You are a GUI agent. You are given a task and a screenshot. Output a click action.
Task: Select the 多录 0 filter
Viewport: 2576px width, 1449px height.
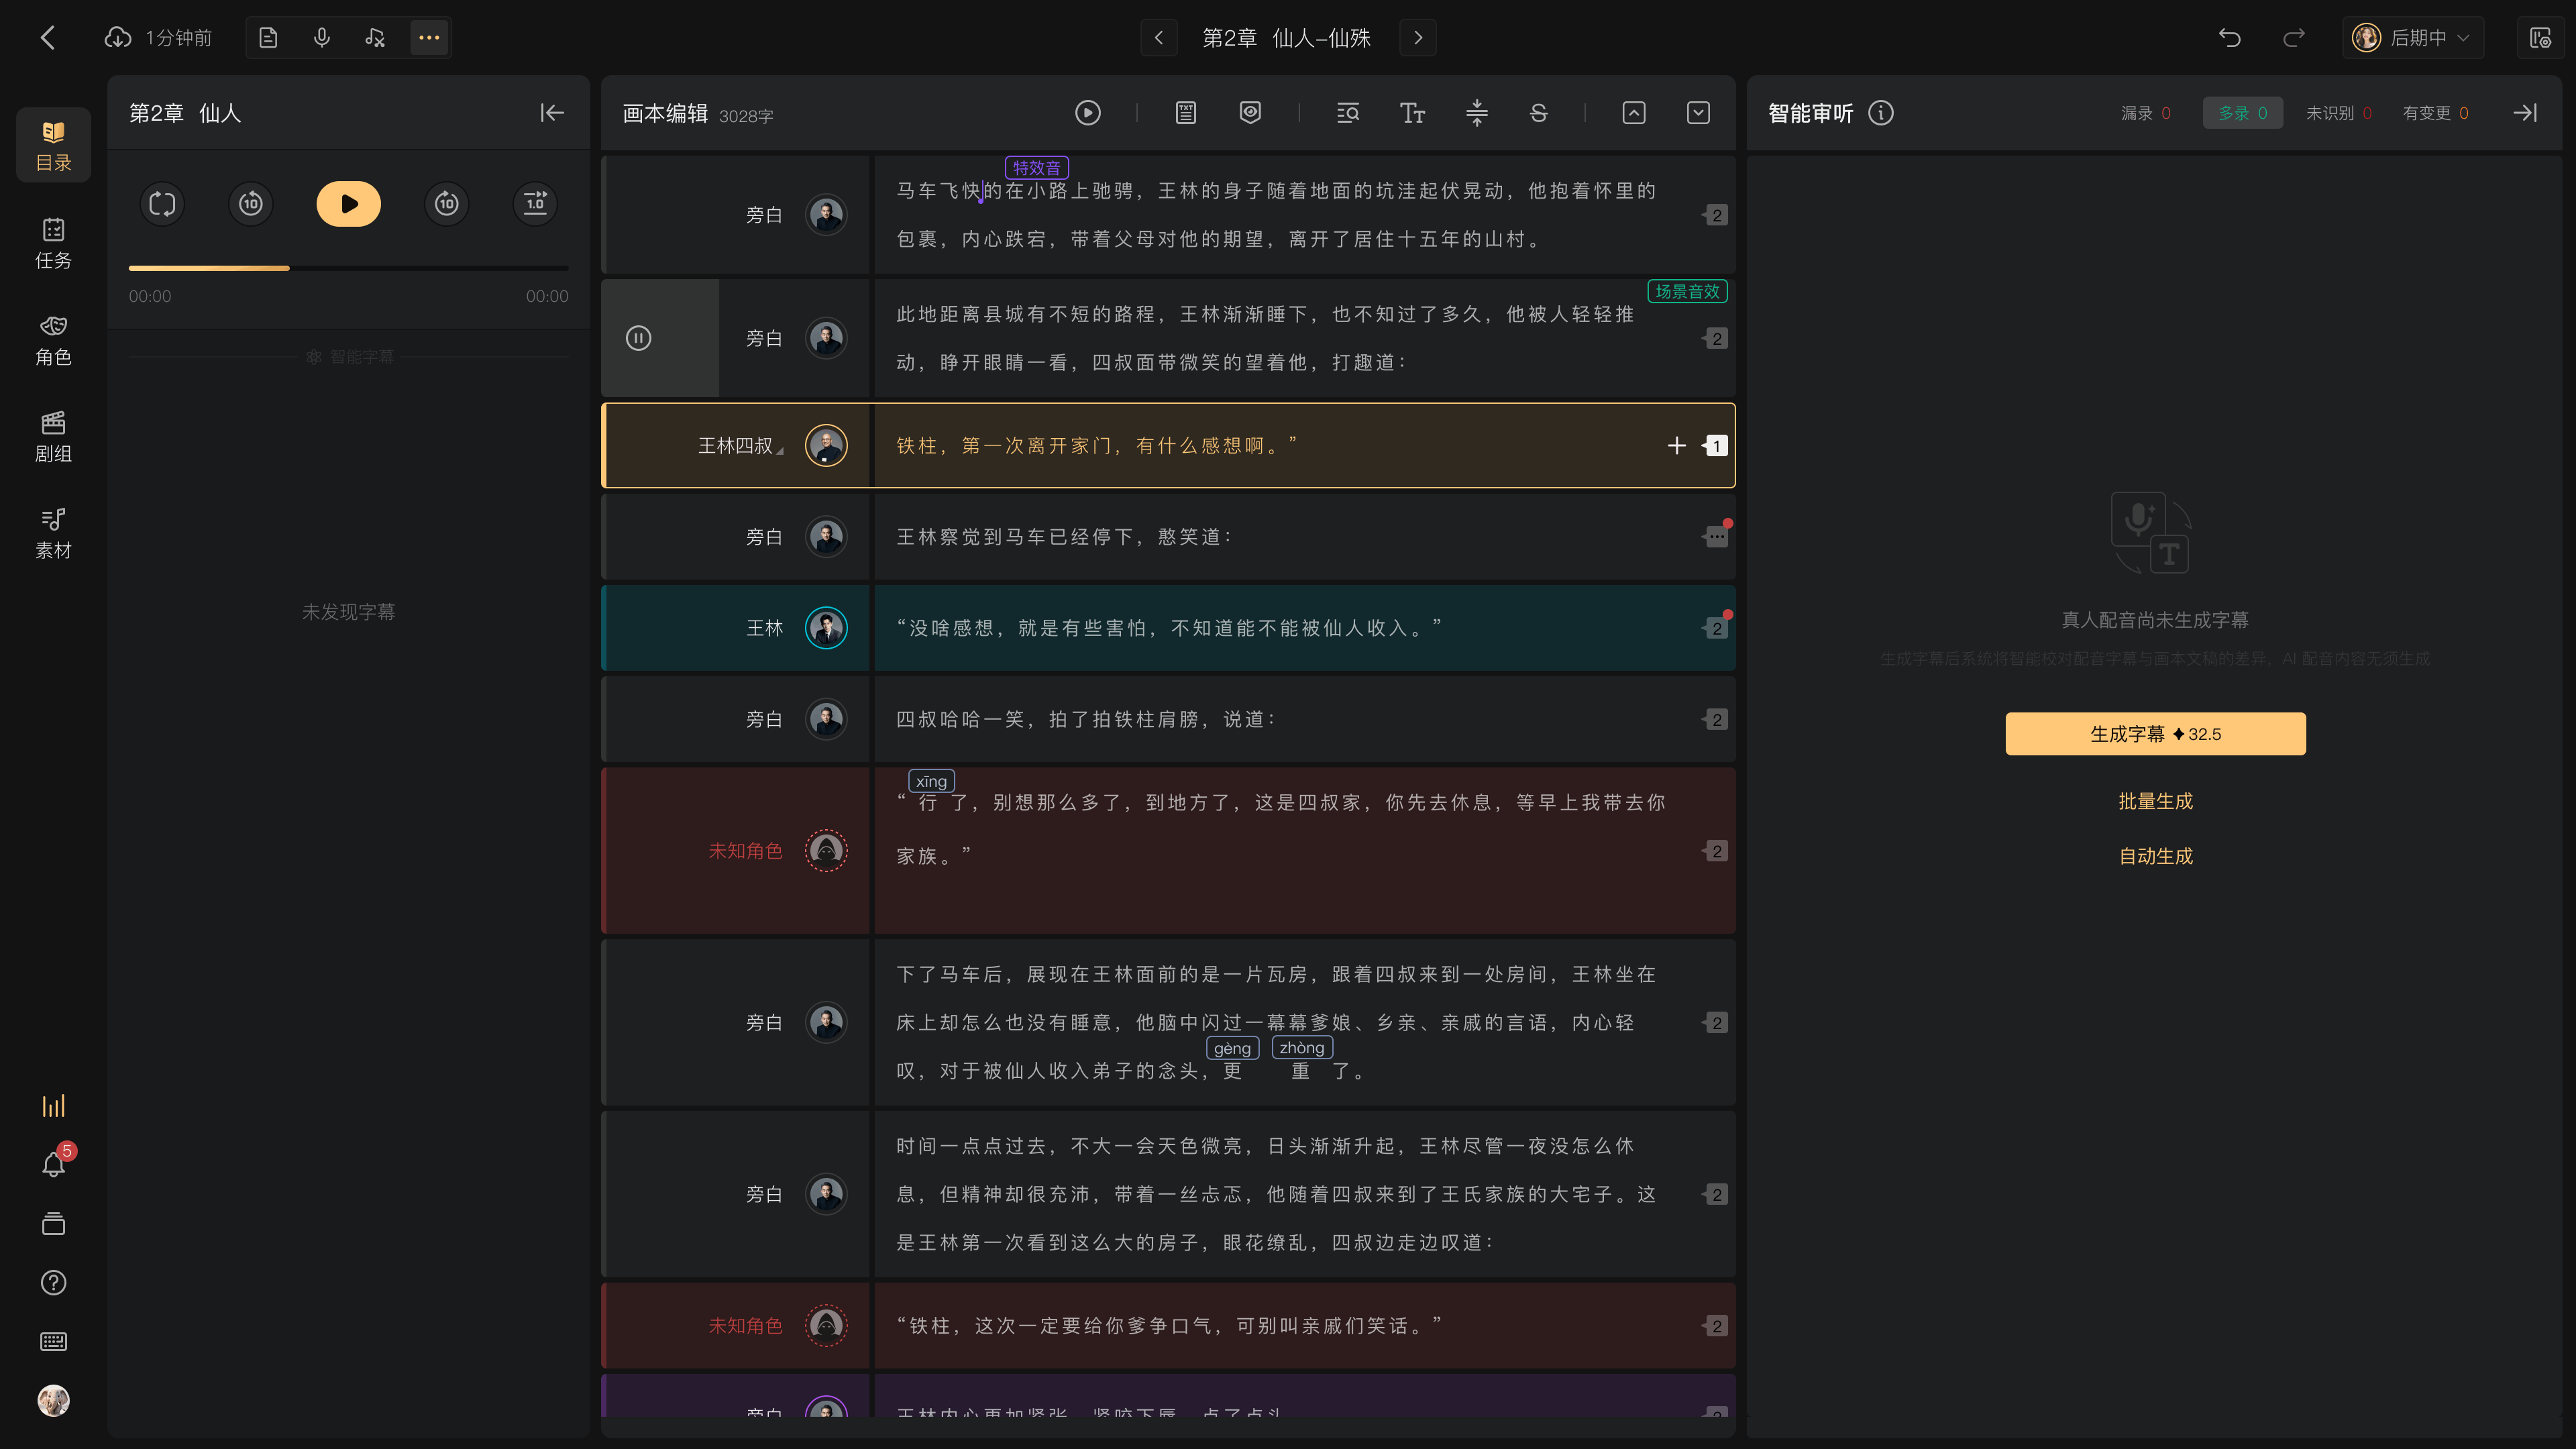pos(2243,113)
